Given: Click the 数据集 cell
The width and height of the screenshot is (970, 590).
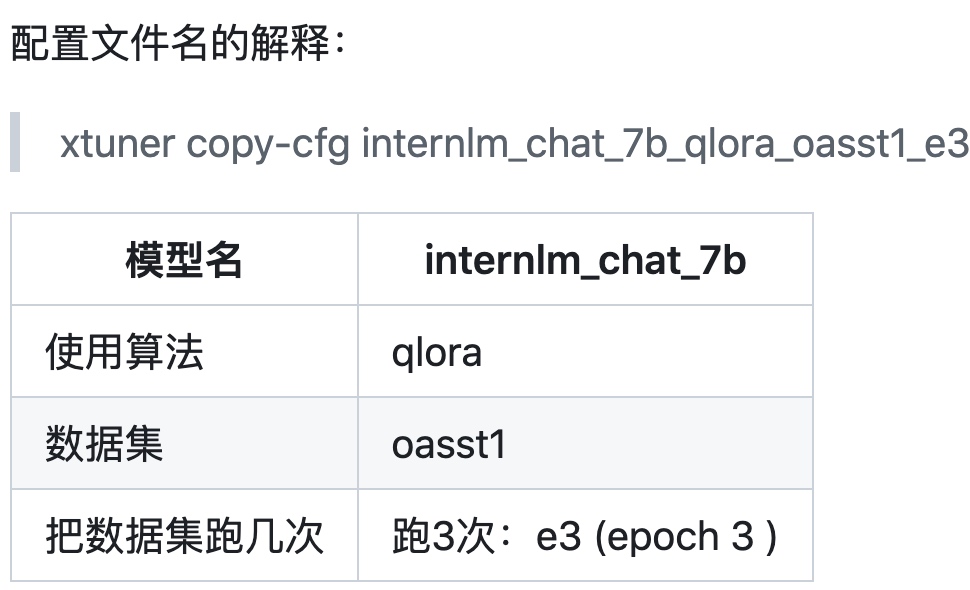Looking at the screenshot, I should 184,443.
